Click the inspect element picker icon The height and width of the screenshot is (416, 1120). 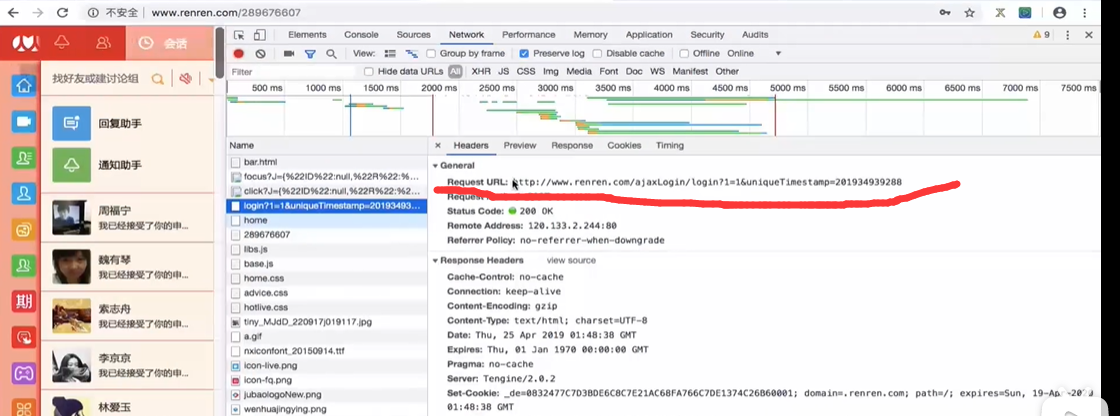239,35
